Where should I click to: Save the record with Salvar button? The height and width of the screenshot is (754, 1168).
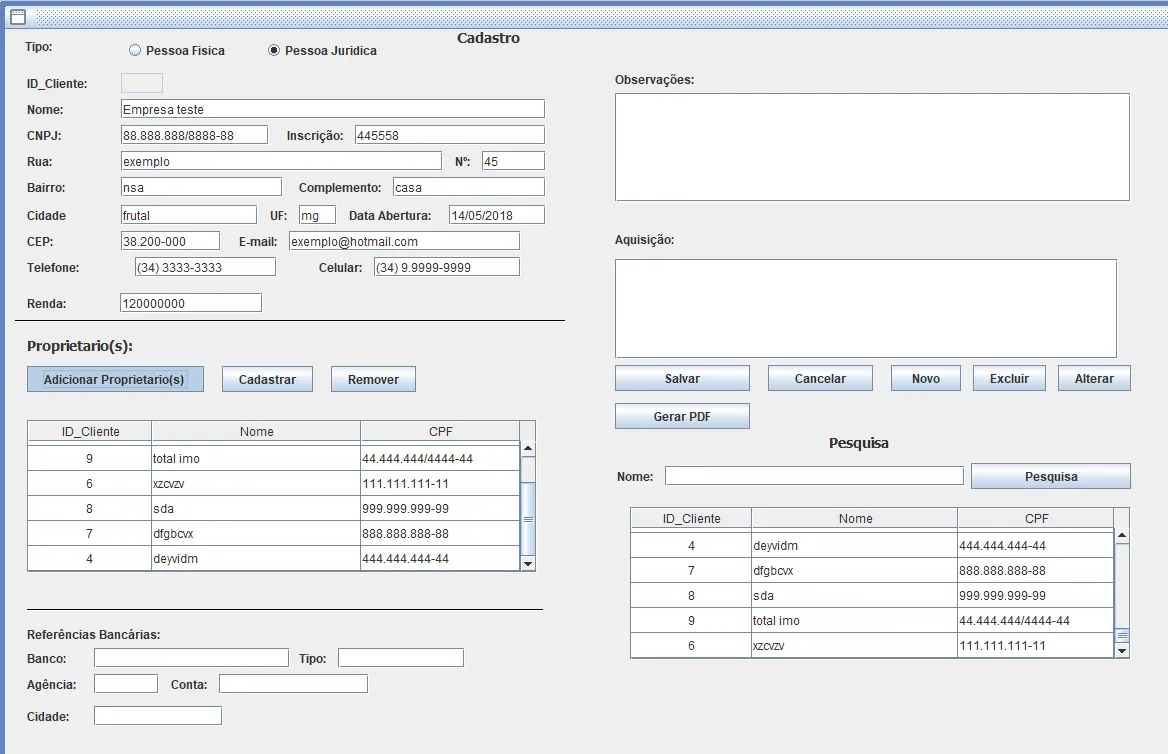tap(682, 378)
